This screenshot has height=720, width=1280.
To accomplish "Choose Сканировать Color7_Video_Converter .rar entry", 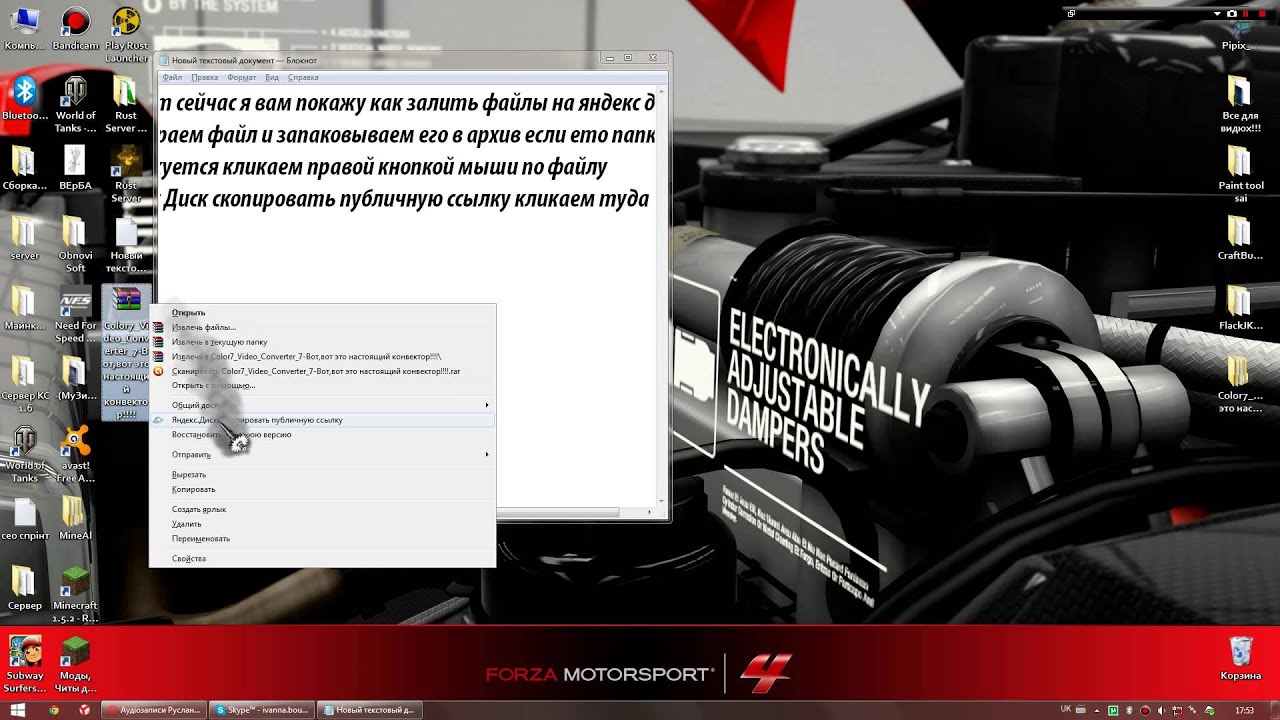I will click(322, 371).
